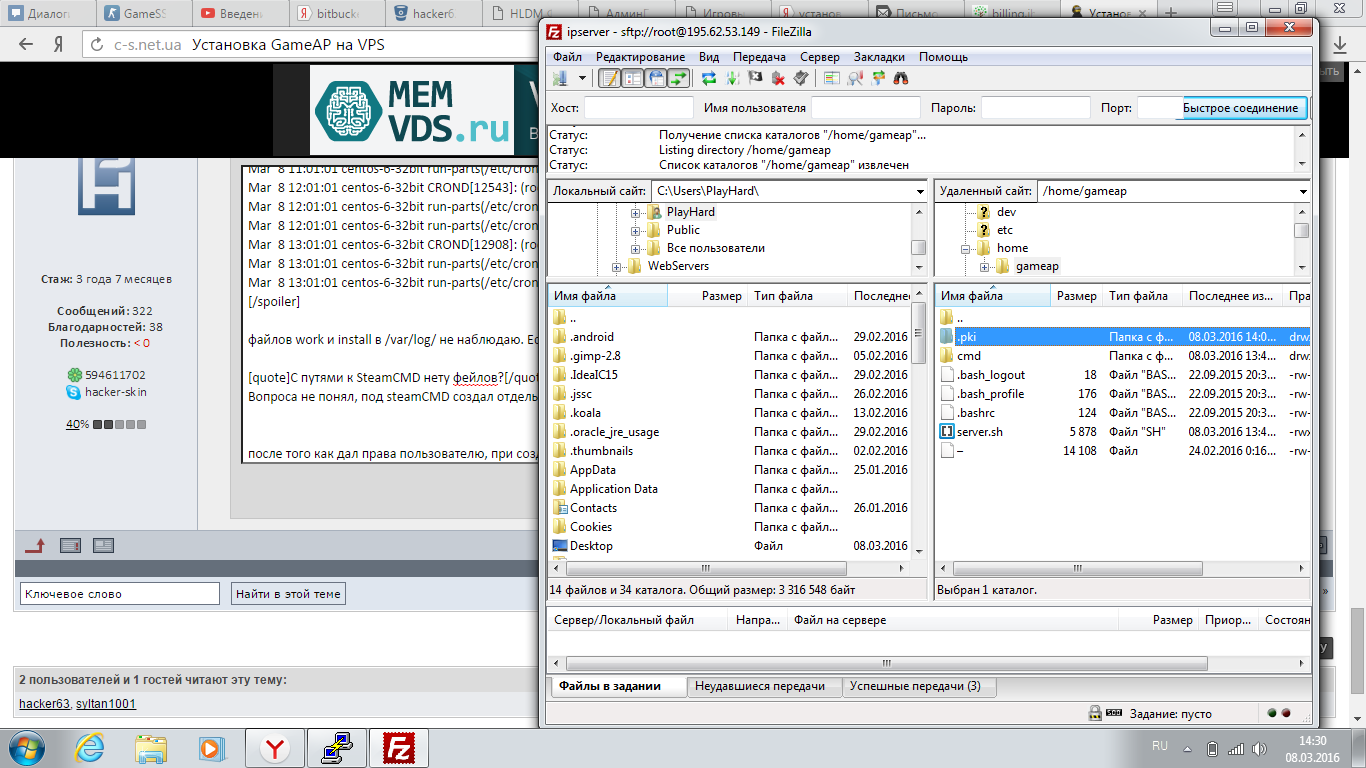Open hacker63 user link in browser
Viewport: 1366px width, 768px height.
[x=45, y=704]
